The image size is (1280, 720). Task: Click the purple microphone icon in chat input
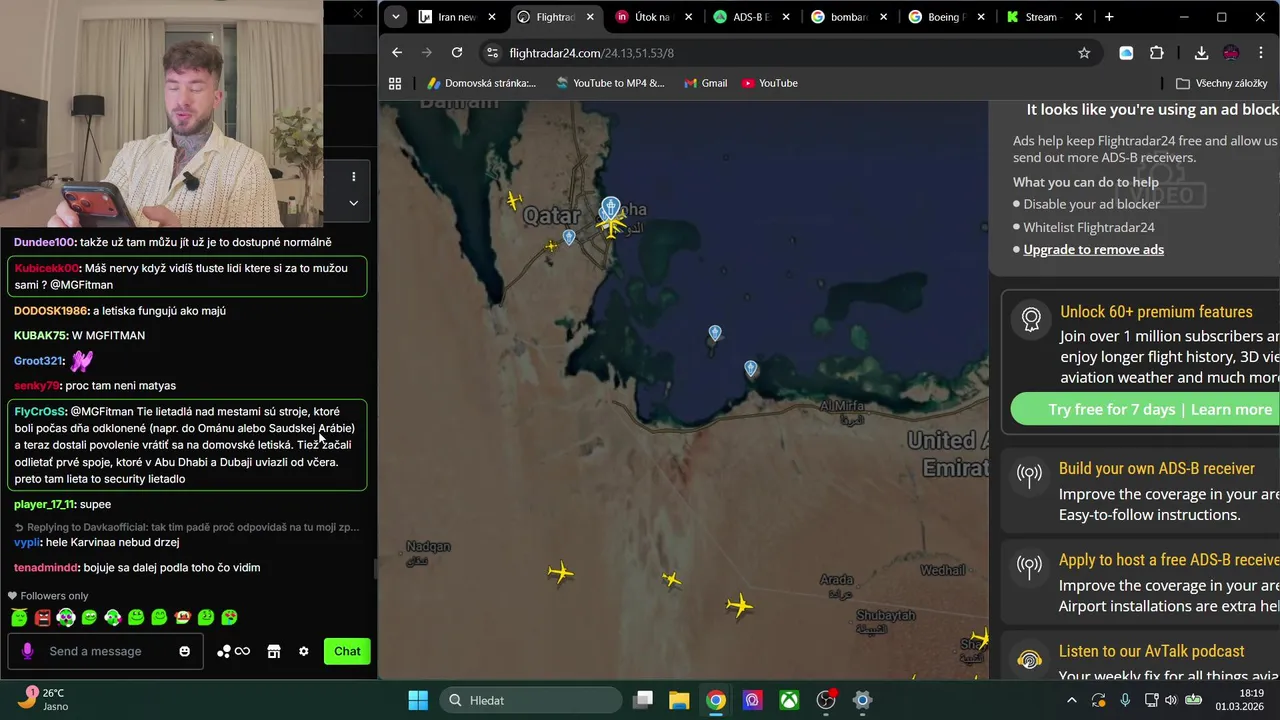(x=27, y=651)
